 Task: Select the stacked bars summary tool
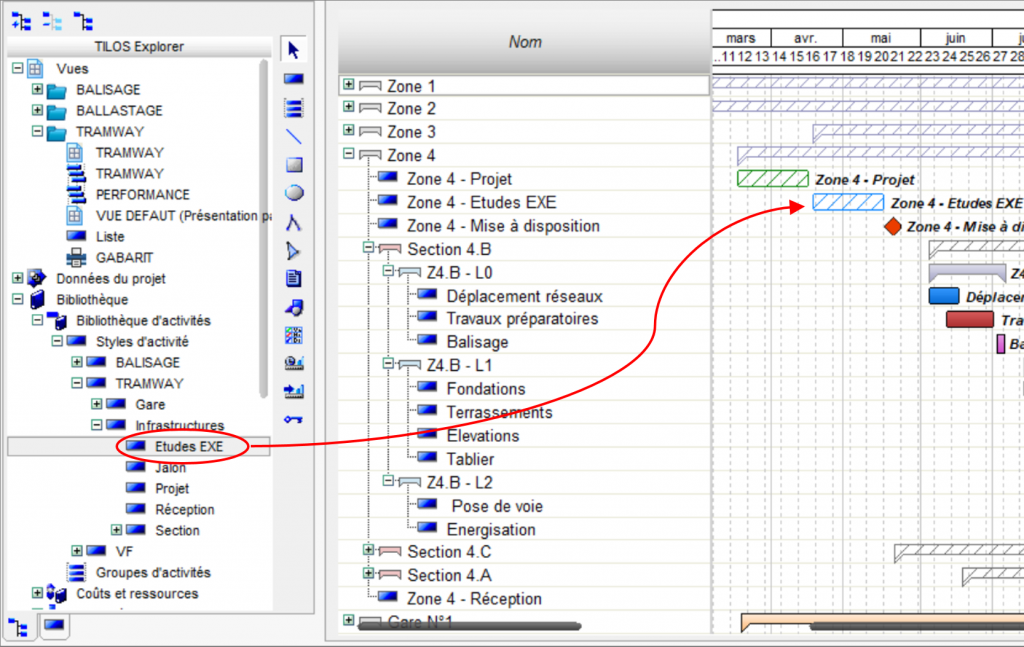[293, 108]
